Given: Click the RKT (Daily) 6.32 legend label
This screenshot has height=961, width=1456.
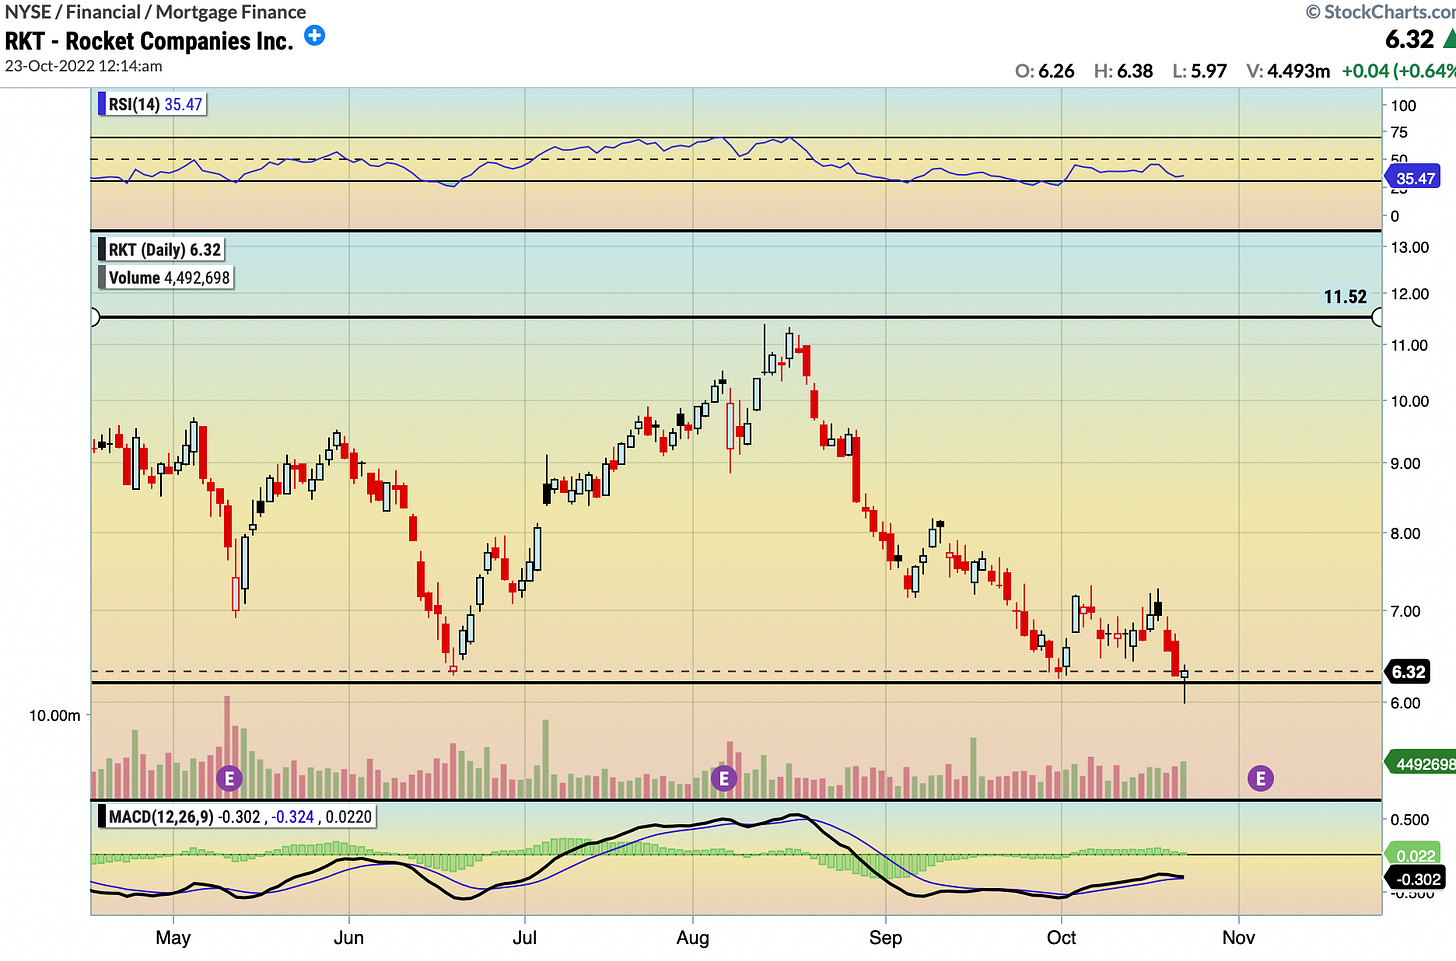Looking at the screenshot, I should point(162,250).
